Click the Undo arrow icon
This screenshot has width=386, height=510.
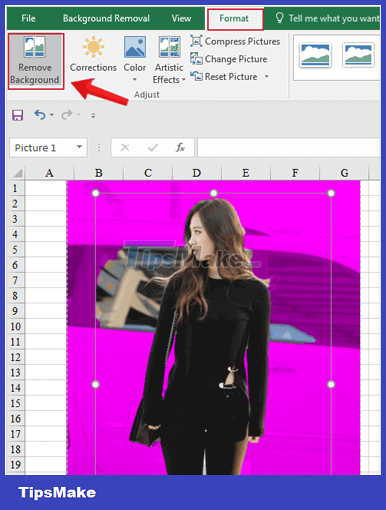pos(40,115)
